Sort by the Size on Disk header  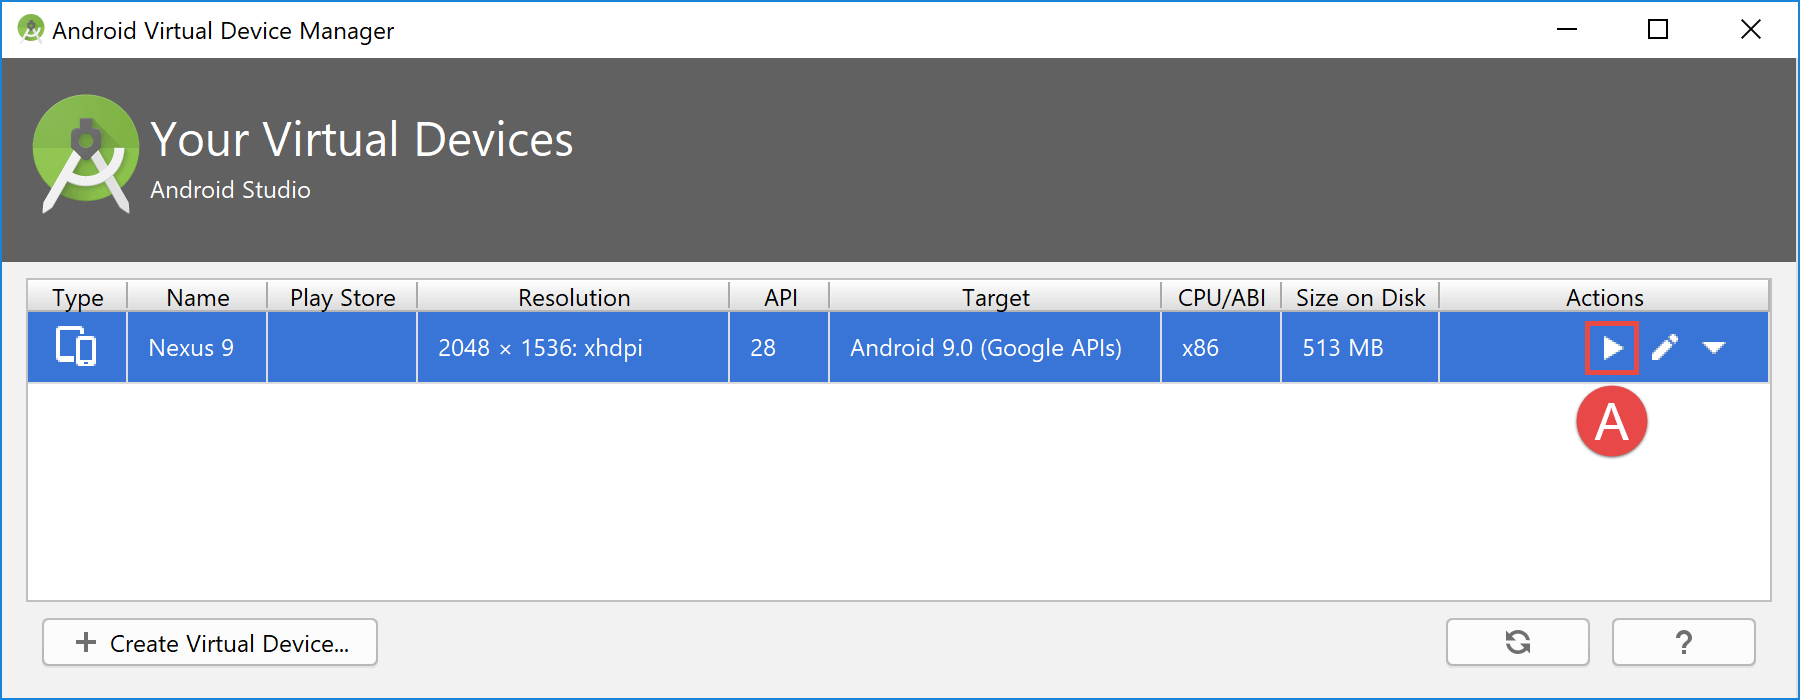[x=1360, y=297]
